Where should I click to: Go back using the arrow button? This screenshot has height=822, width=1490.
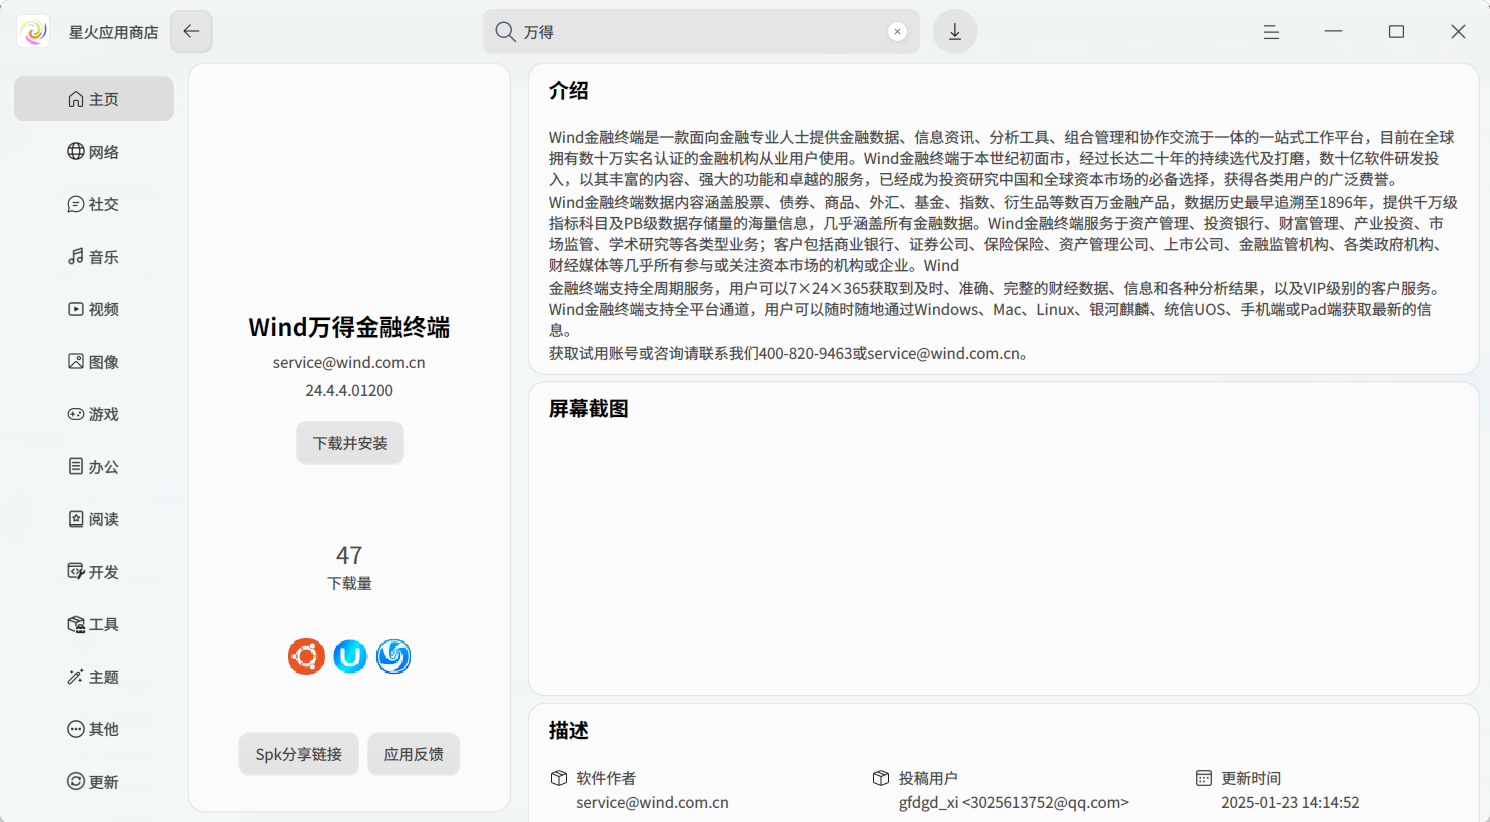pos(191,32)
